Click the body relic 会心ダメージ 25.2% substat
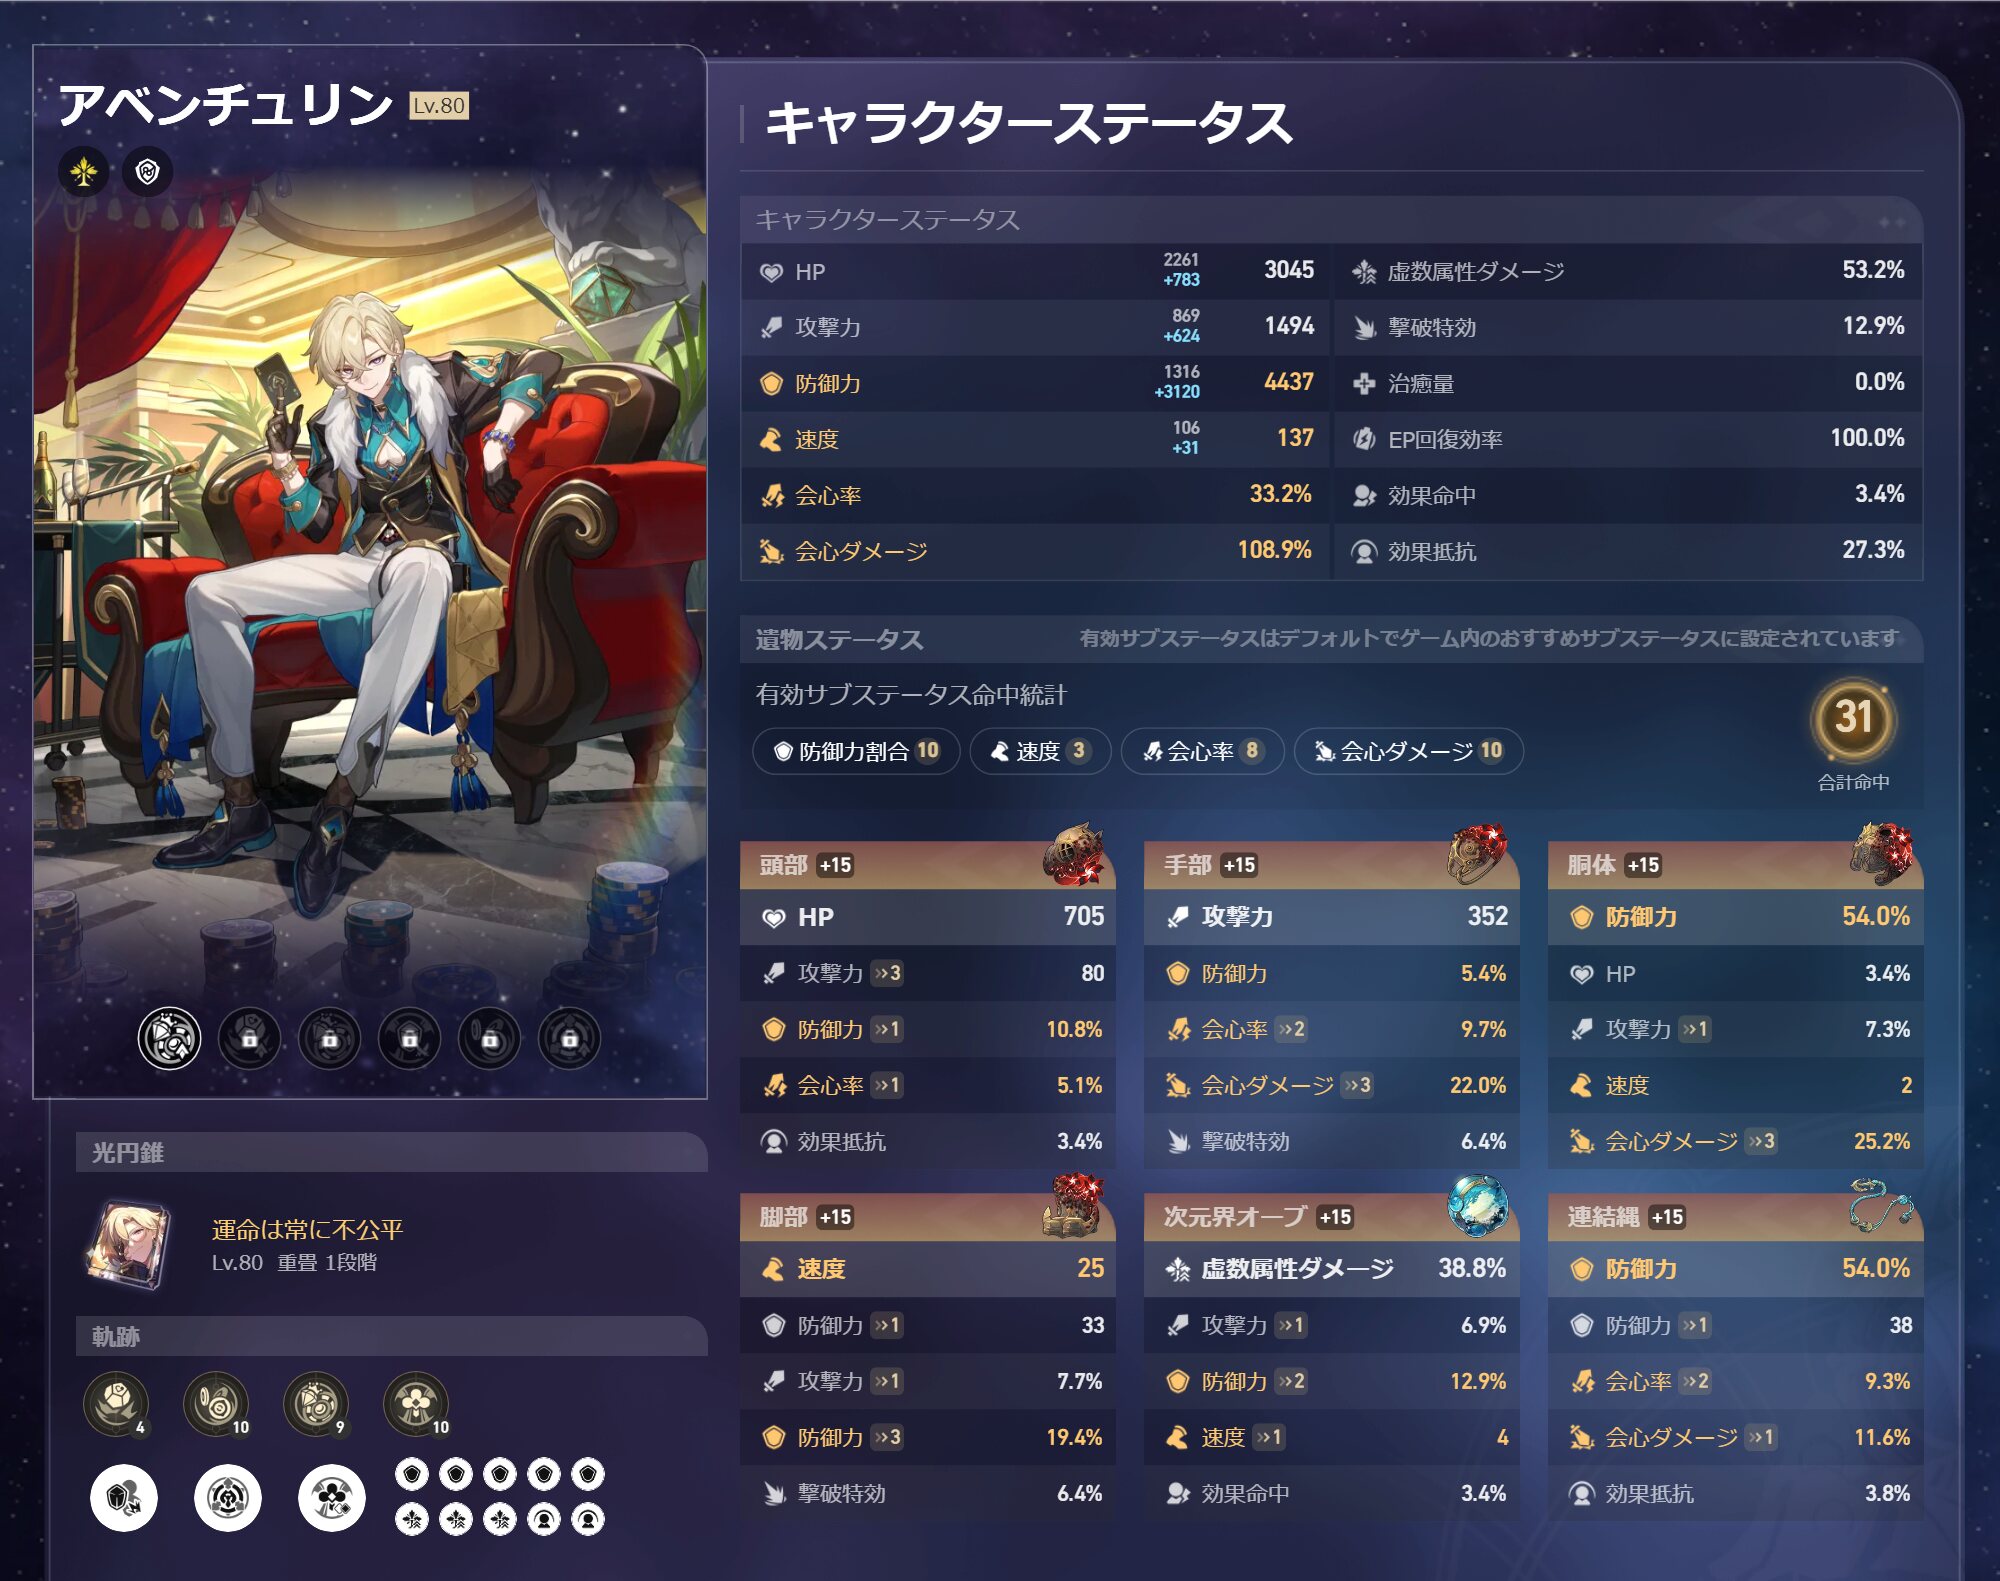This screenshot has width=2000, height=1581. tap(1736, 1141)
